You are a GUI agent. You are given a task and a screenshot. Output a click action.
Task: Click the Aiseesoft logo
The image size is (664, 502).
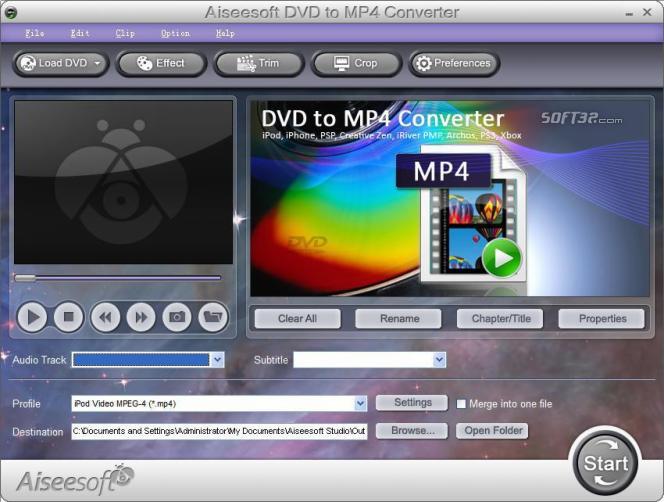coord(75,480)
